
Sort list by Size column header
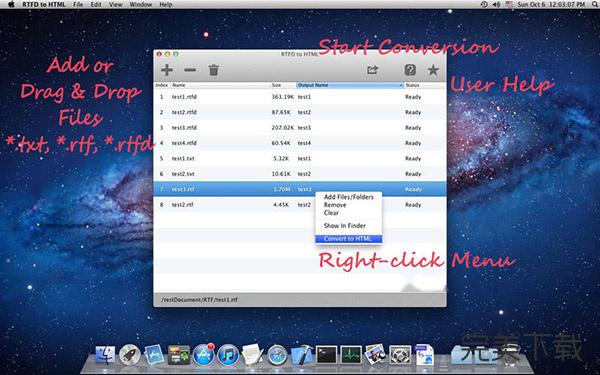pos(283,85)
